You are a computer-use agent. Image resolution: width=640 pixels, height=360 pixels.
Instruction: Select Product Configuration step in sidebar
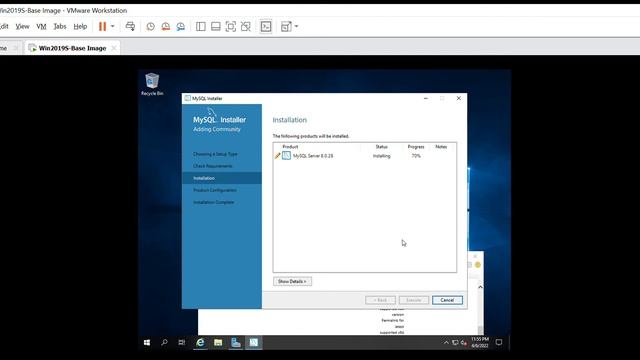pos(215,190)
